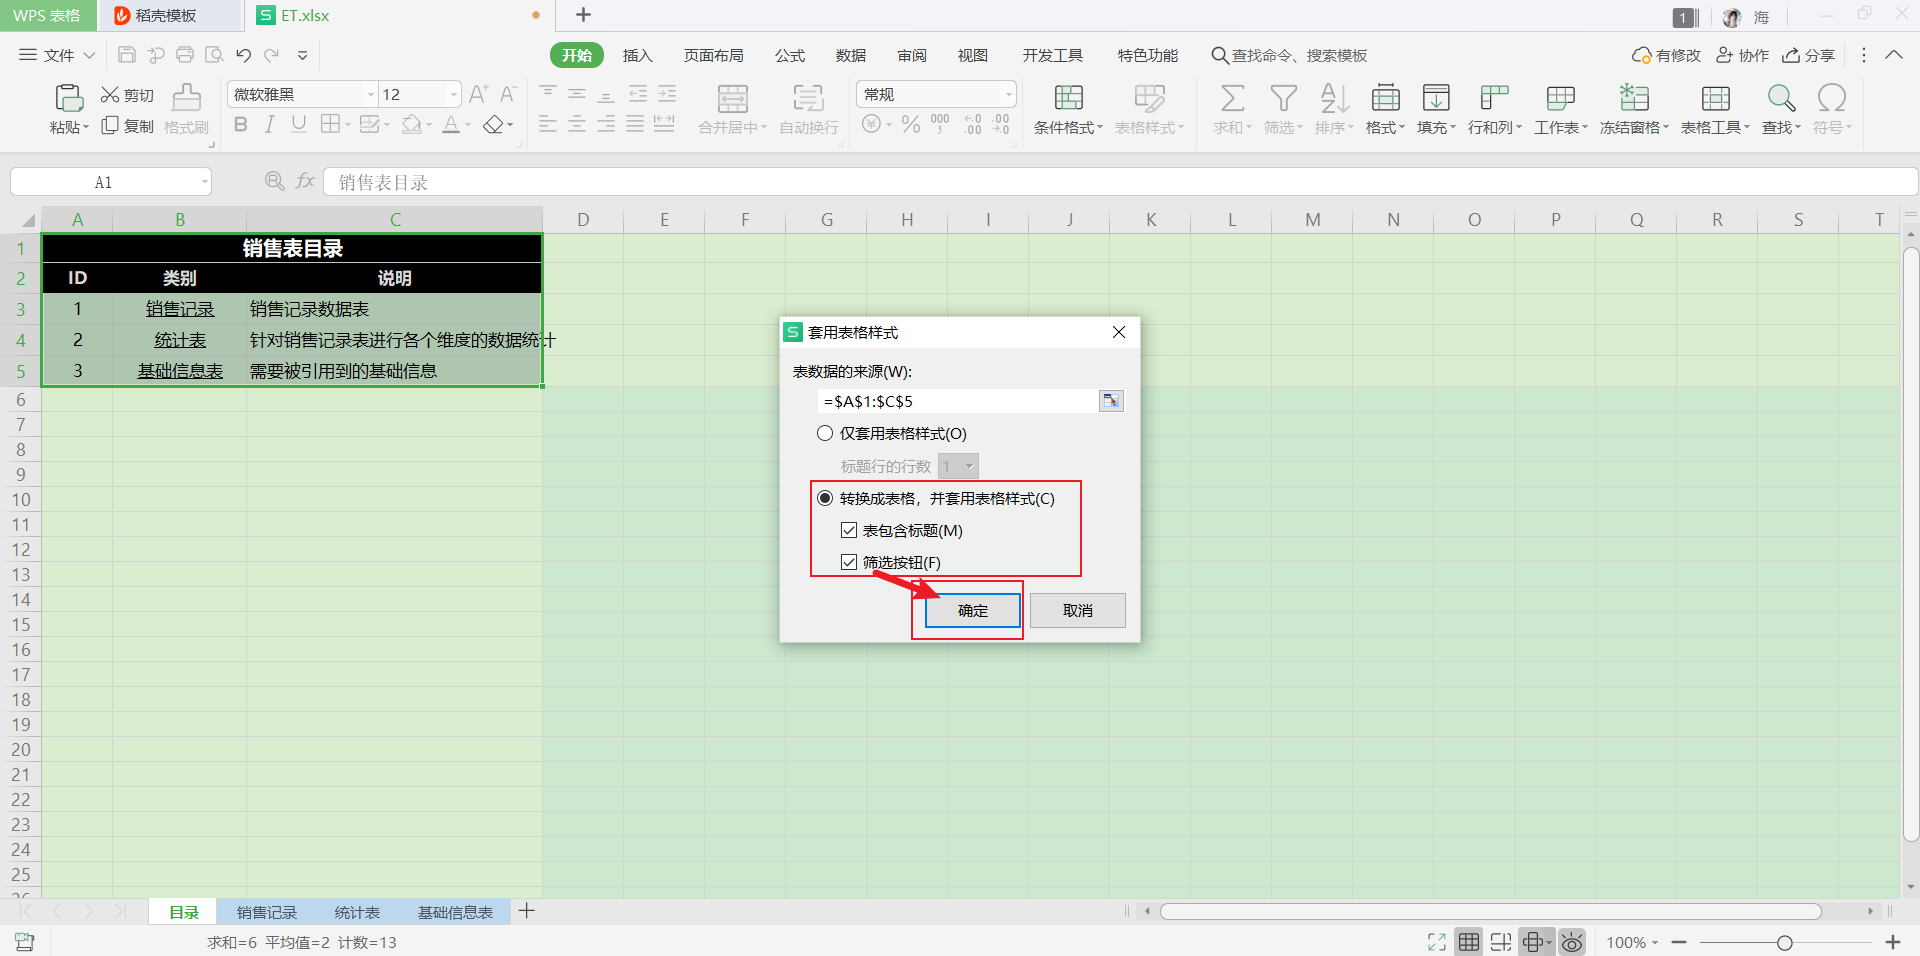Click the AutoSum sigma icon
Screen dimensions: 1920x956
1232,98
